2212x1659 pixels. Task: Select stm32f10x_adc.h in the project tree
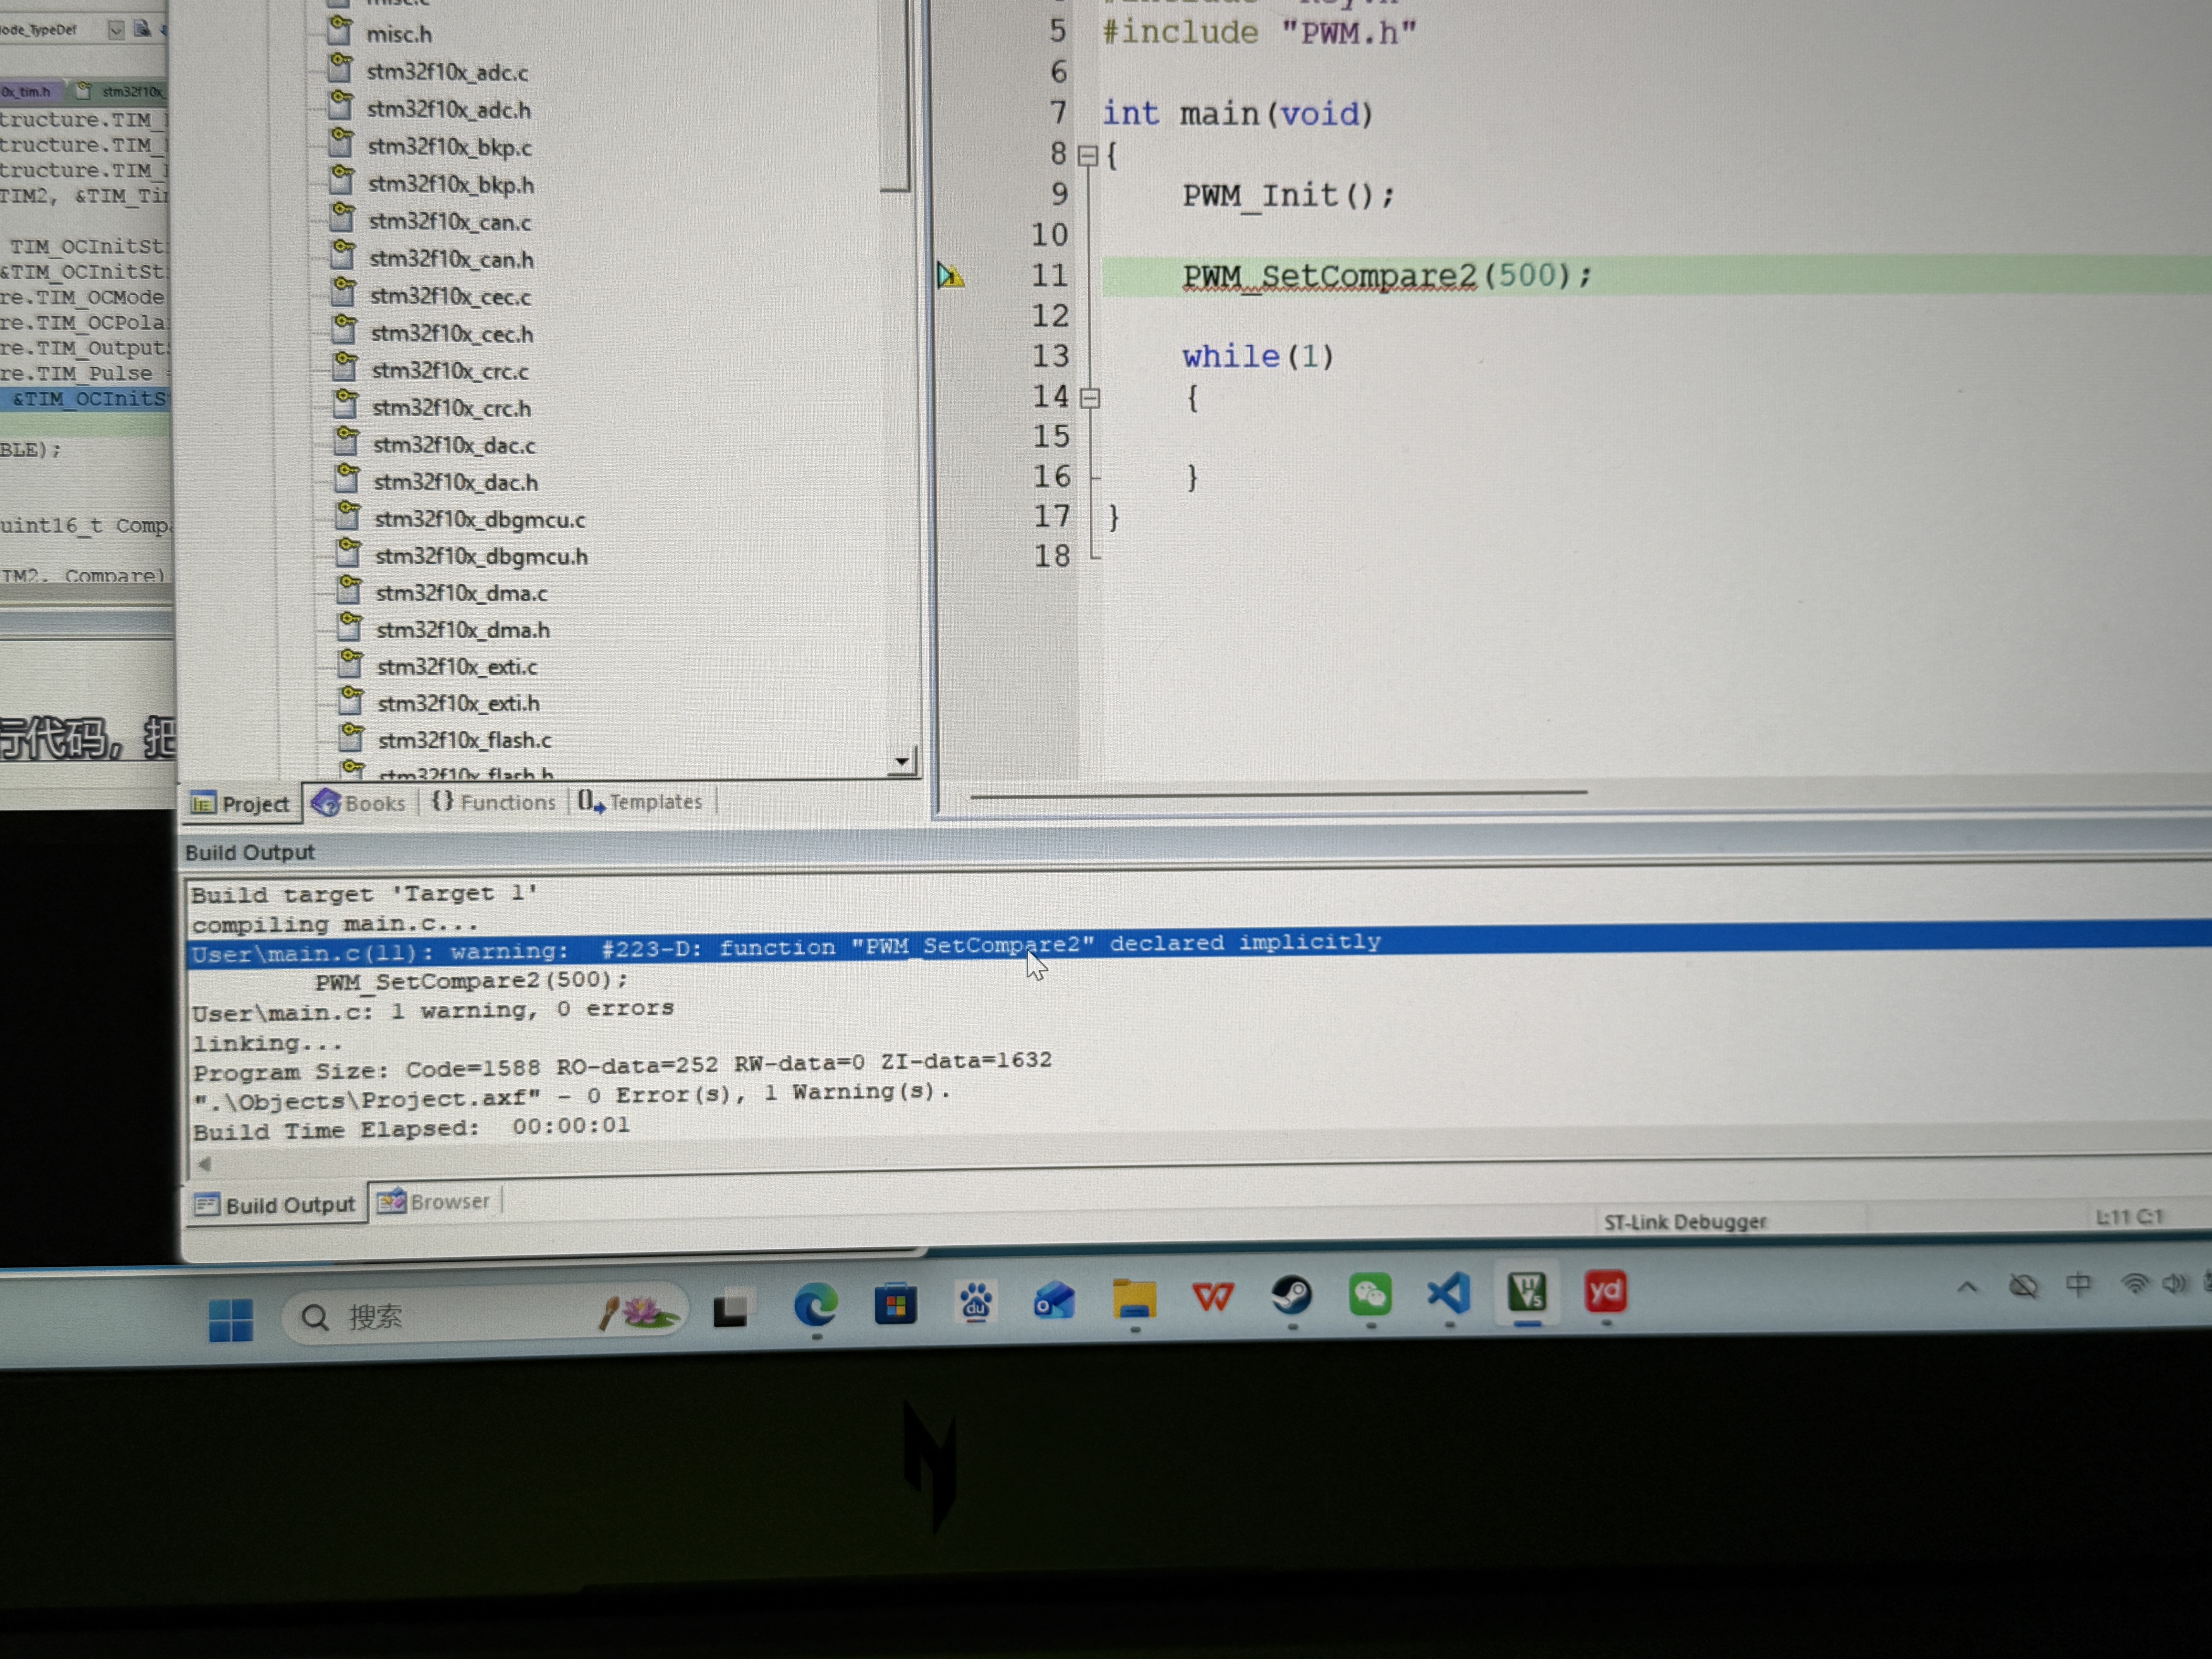point(448,109)
